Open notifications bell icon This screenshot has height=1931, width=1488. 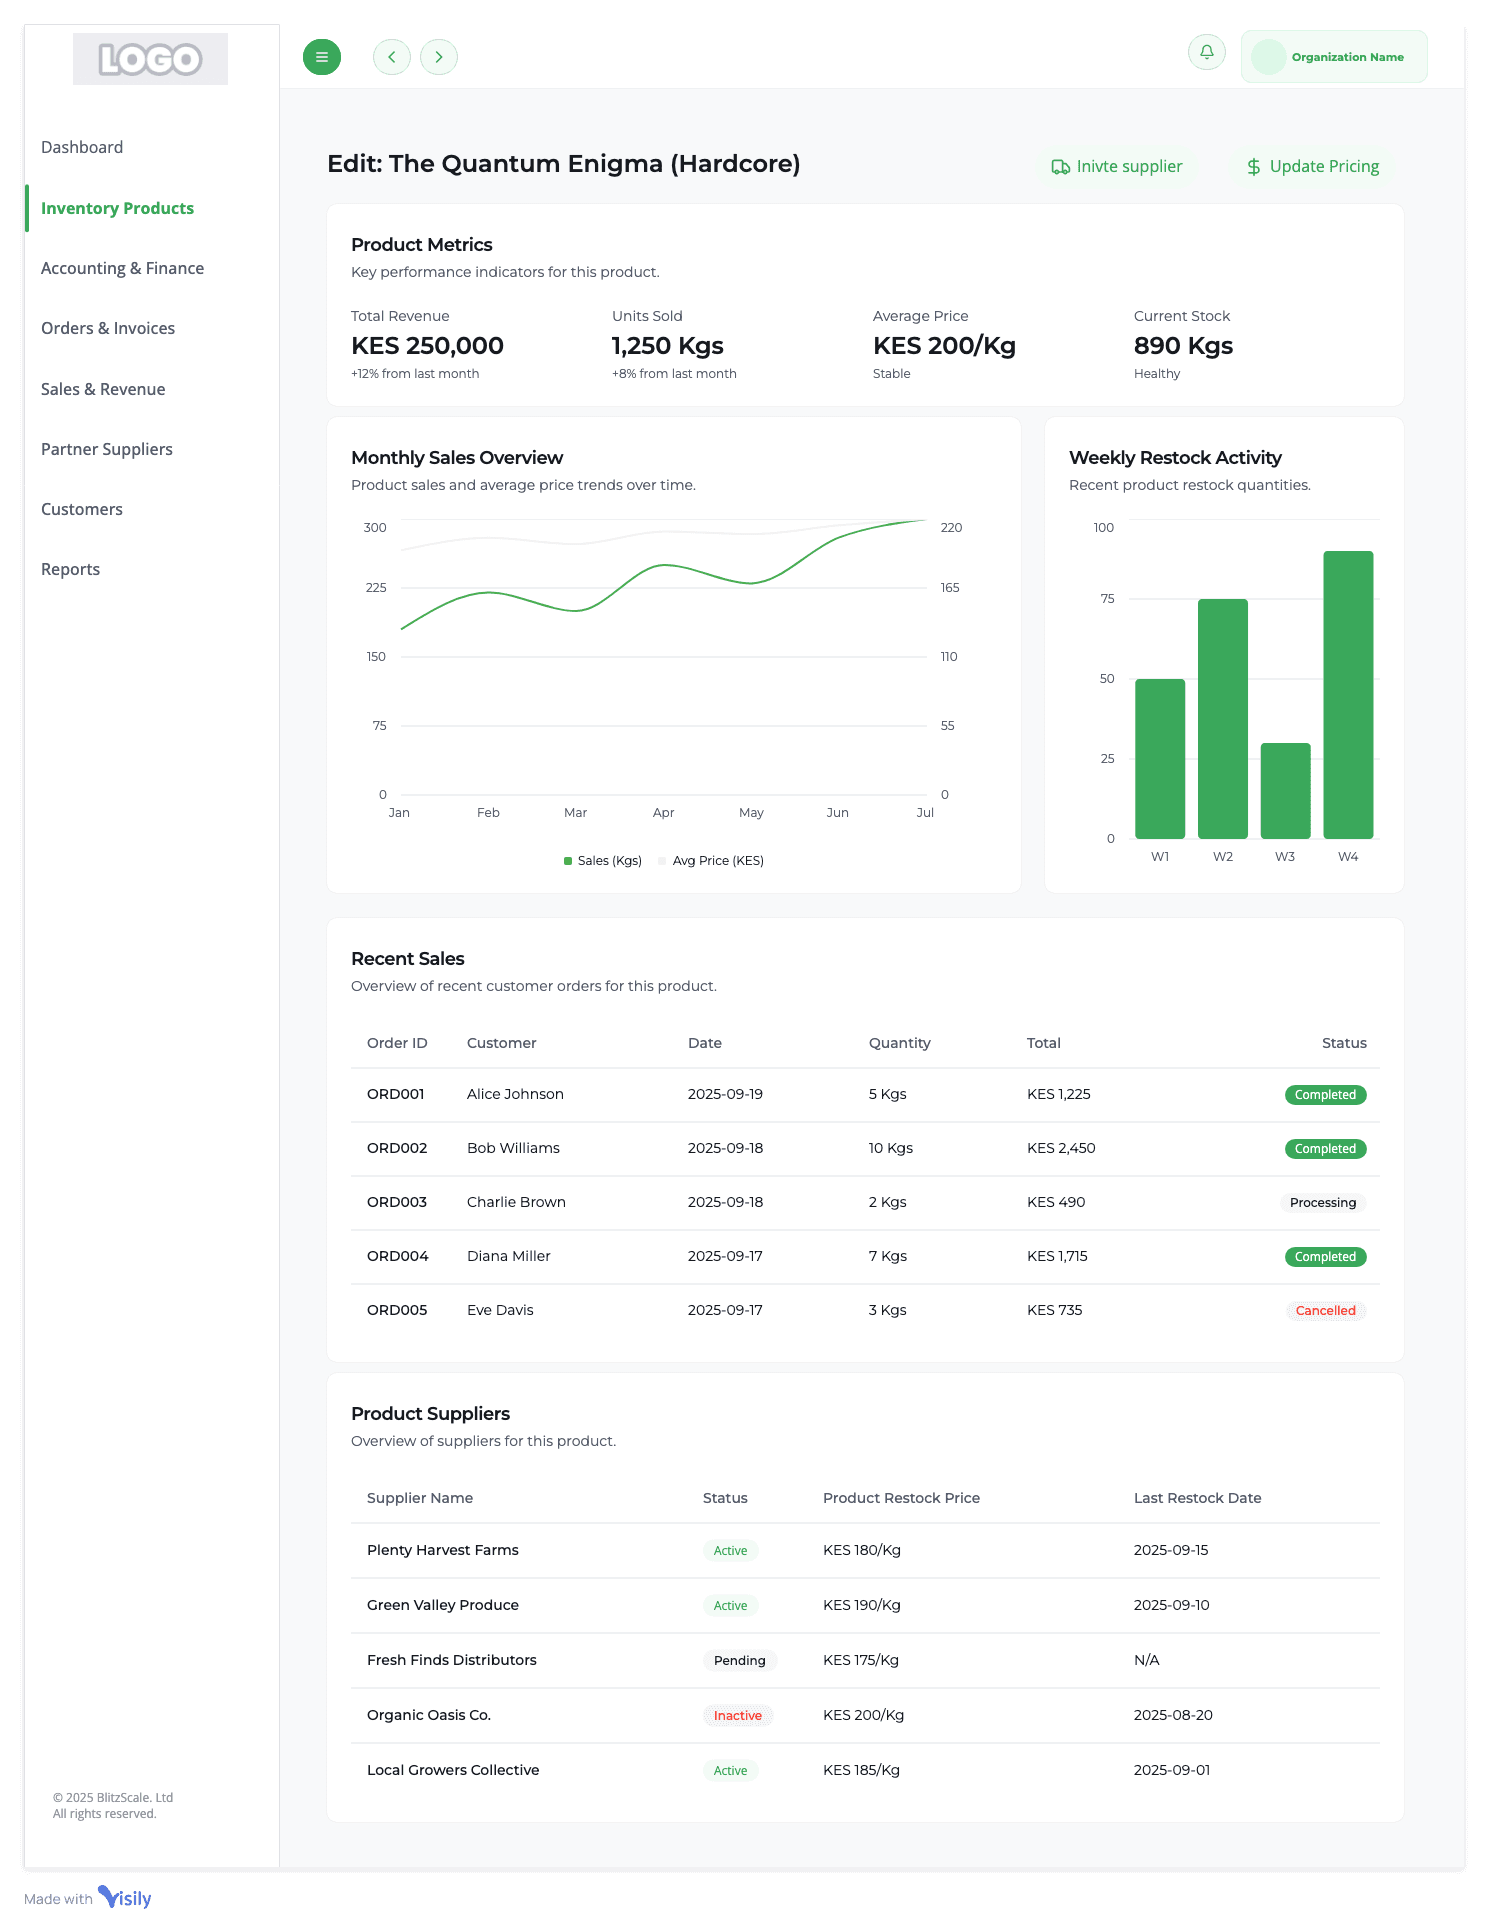[x=1207, y=52]
